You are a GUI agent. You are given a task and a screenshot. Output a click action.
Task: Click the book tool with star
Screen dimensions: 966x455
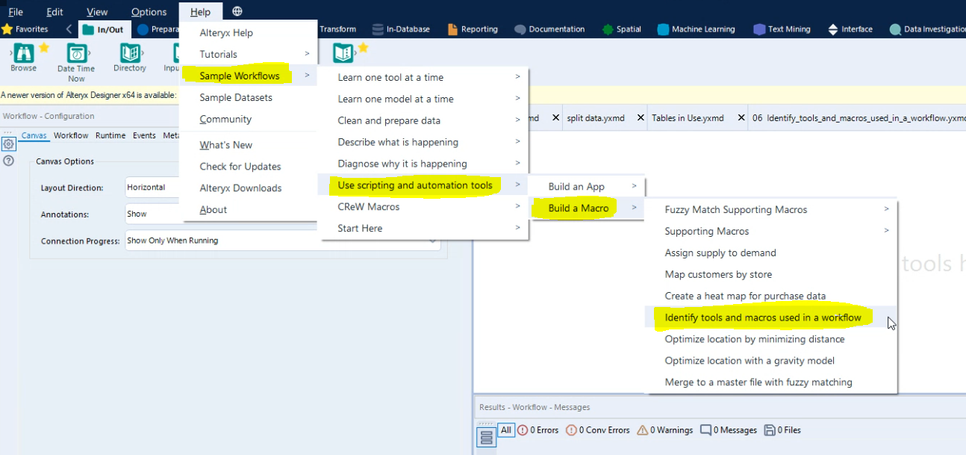[x=343, y=53]
